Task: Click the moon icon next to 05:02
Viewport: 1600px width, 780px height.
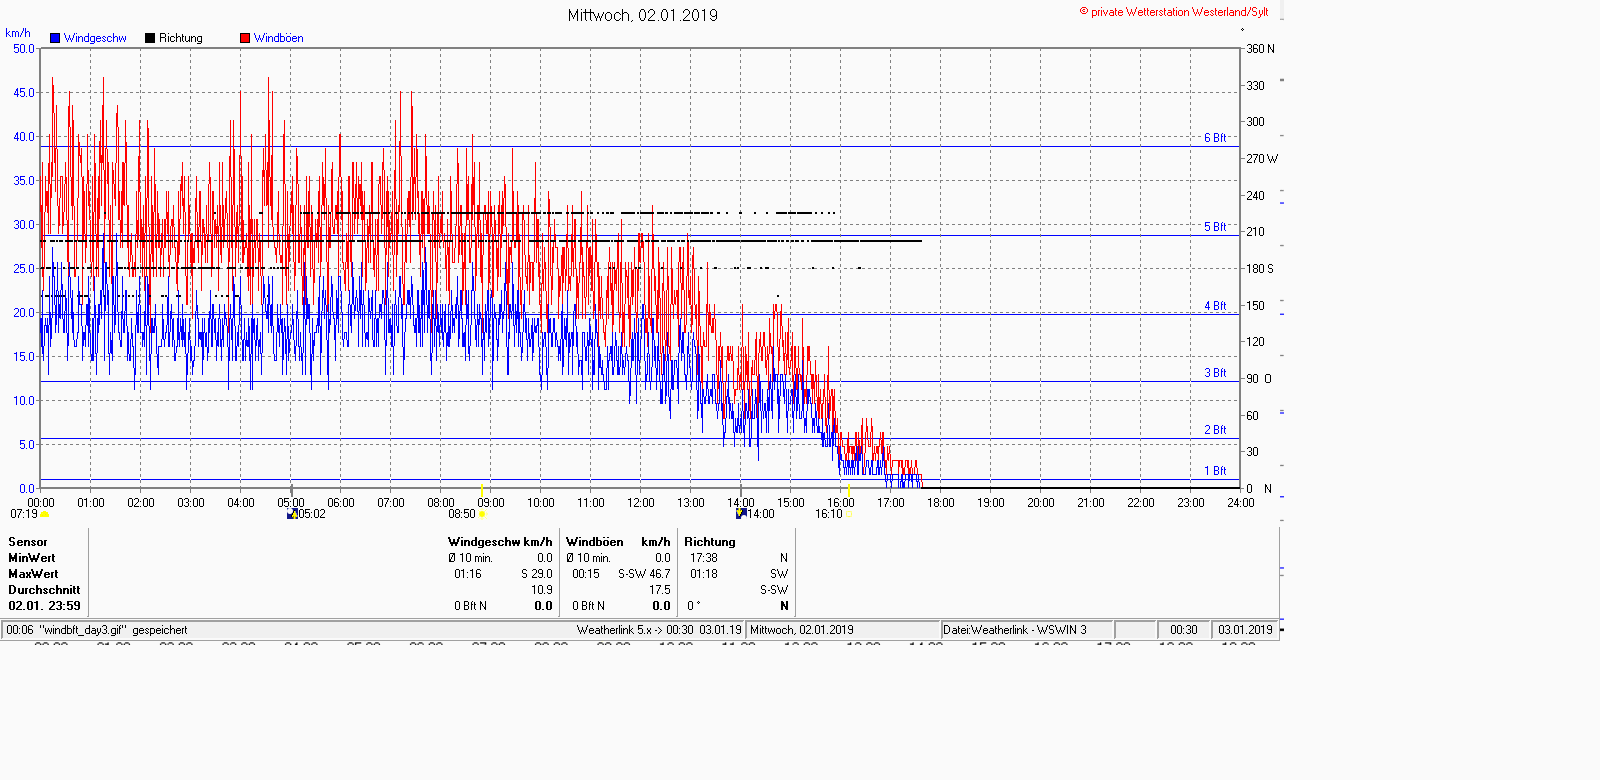Action: pyautogui.click(x=292, y=514)
